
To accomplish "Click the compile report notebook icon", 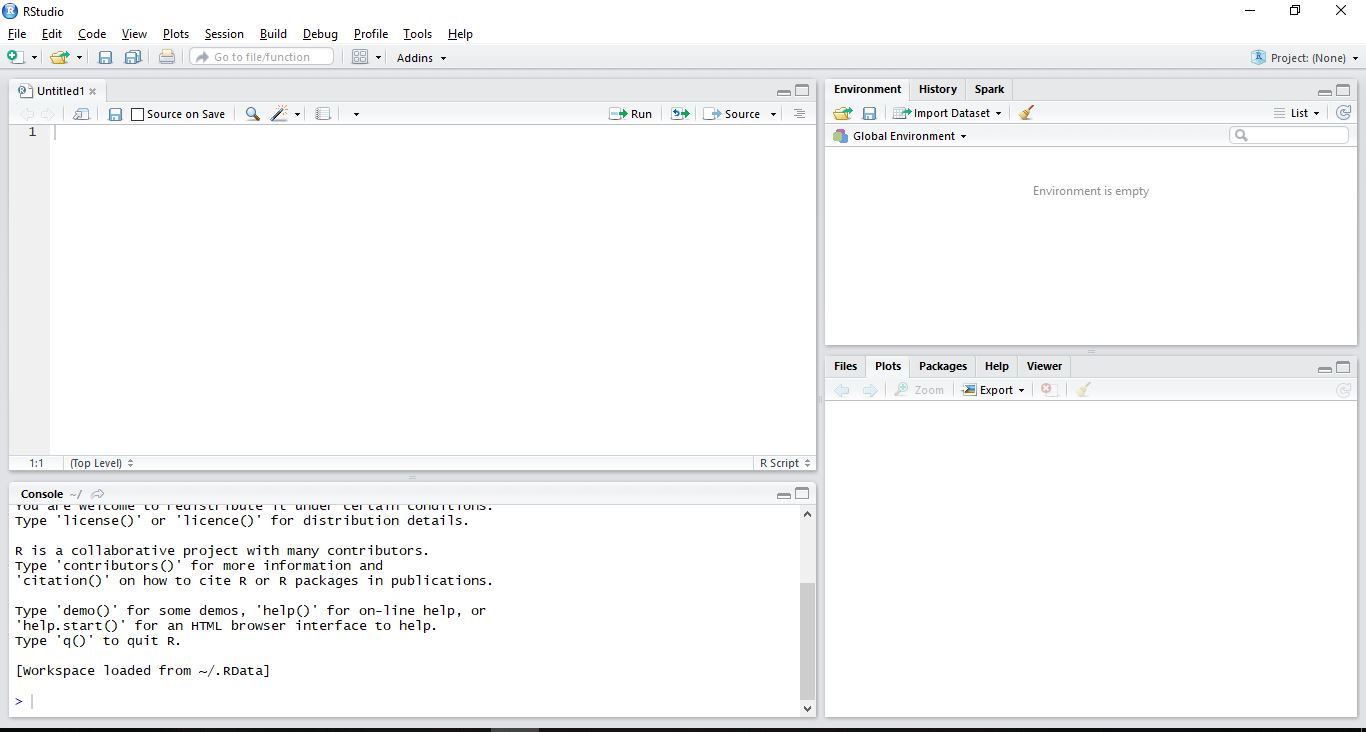I will point(323,114).
